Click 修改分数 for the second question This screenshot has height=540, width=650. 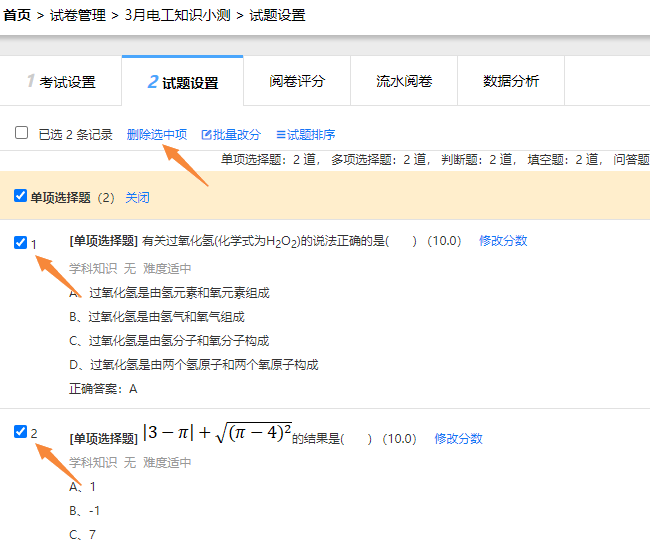(x=458, y=438)
